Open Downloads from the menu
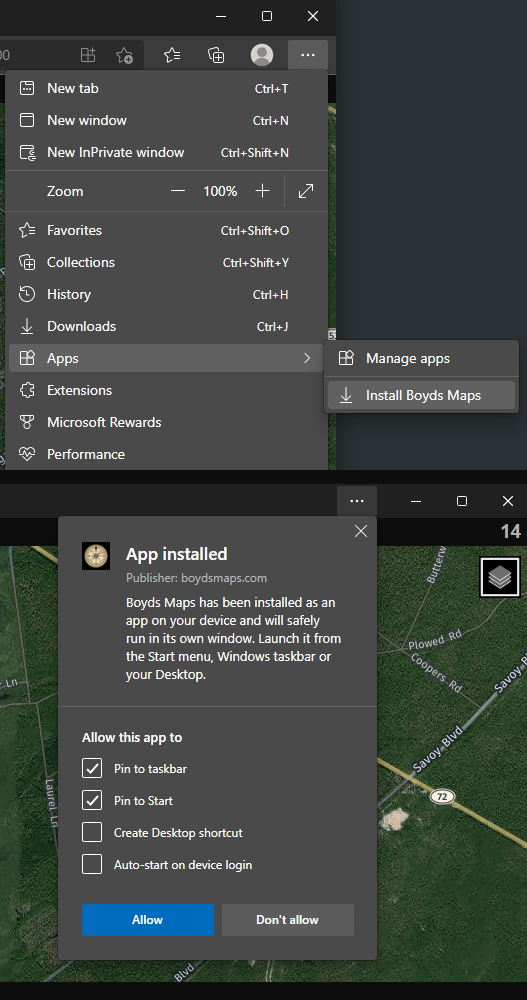This screenshot has width=527, height=1000. click(x=167, y=326)
